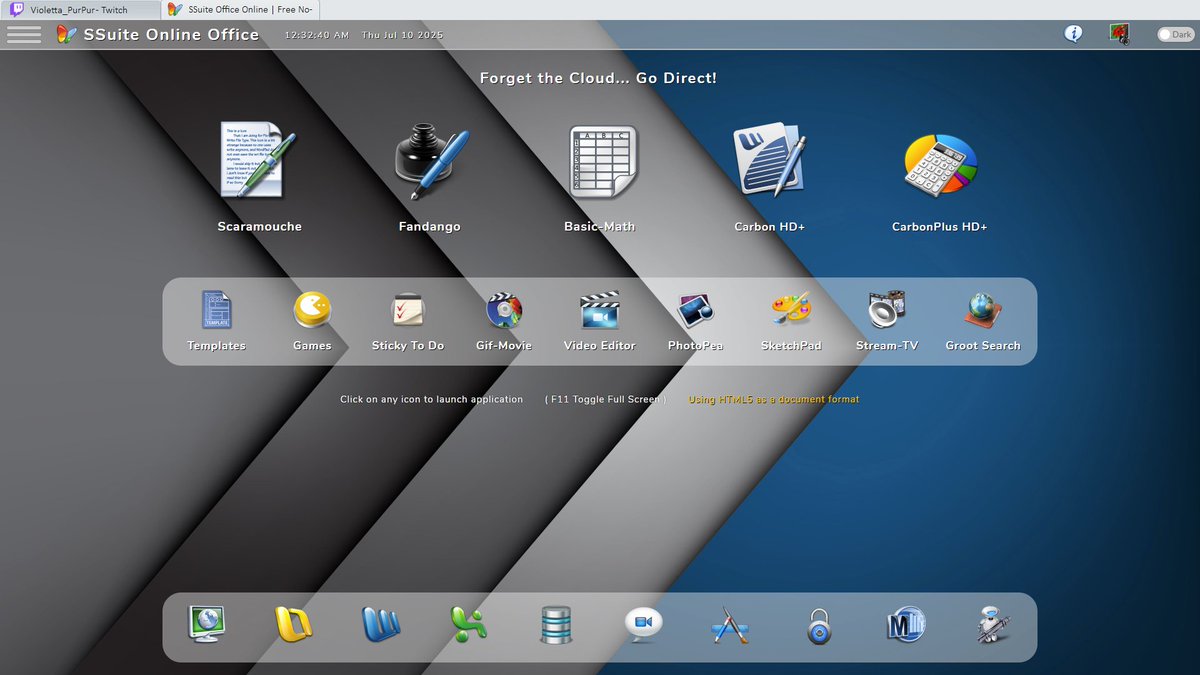Click the 'Forget the Cloud... Go Direct!' heading

click(x=598, y=77)
